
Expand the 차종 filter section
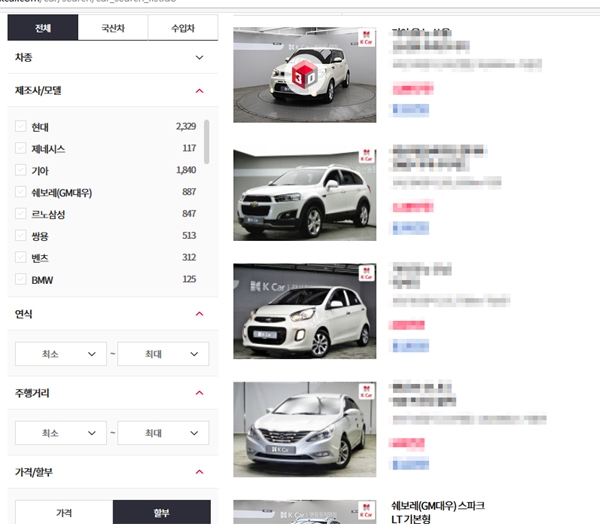point(199,57)
